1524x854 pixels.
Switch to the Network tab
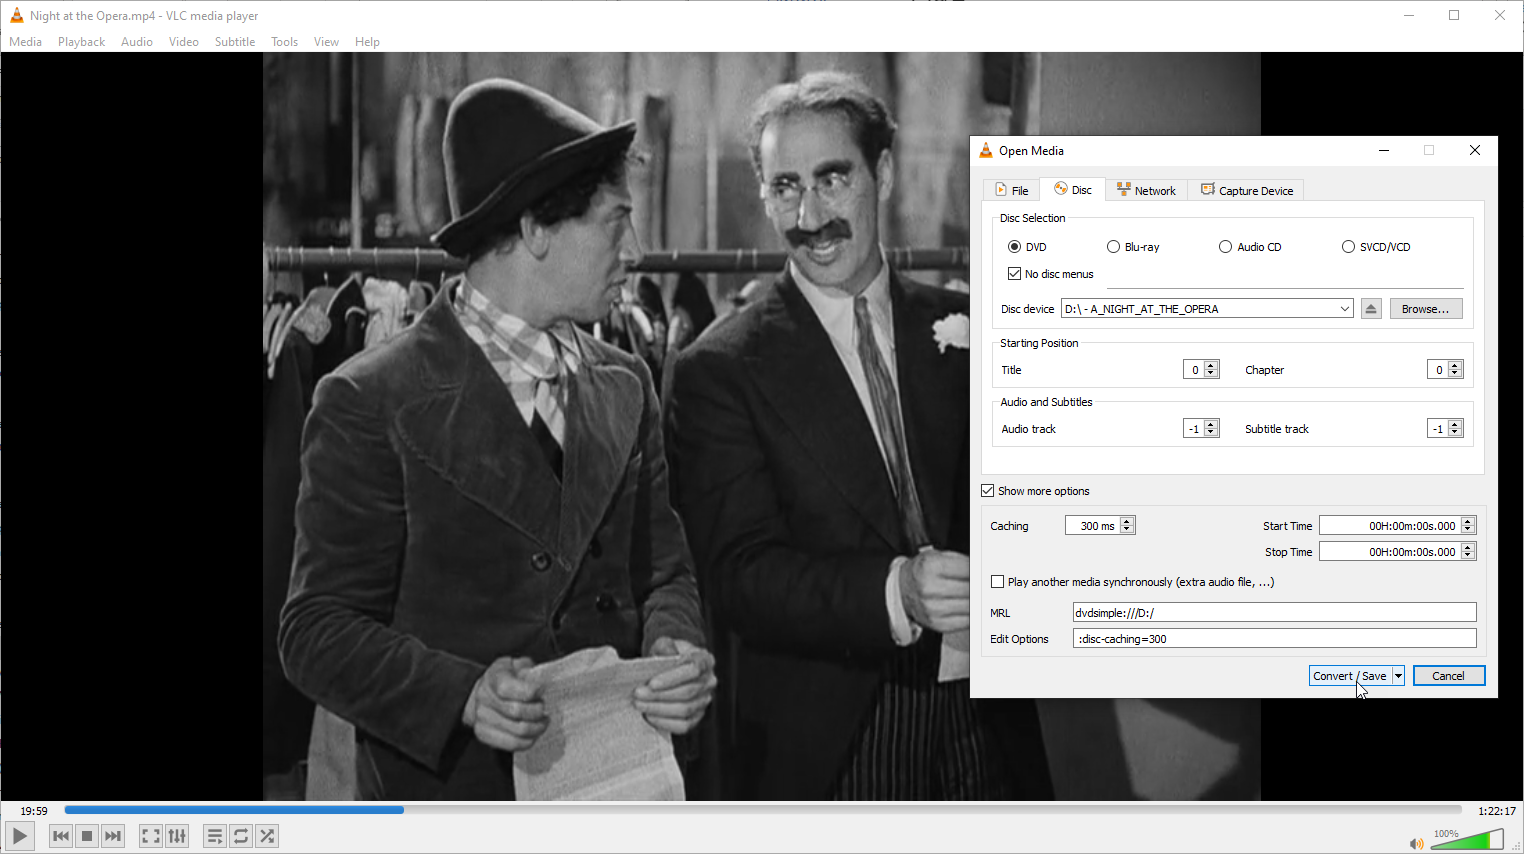point(1146,190)
